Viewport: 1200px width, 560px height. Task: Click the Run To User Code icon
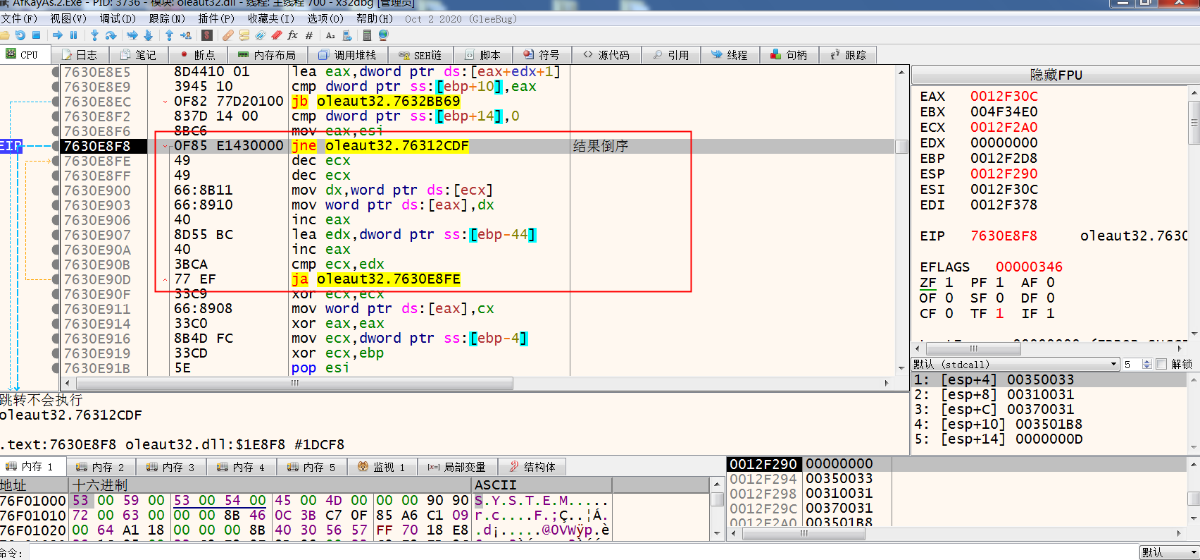coord(186,35)
